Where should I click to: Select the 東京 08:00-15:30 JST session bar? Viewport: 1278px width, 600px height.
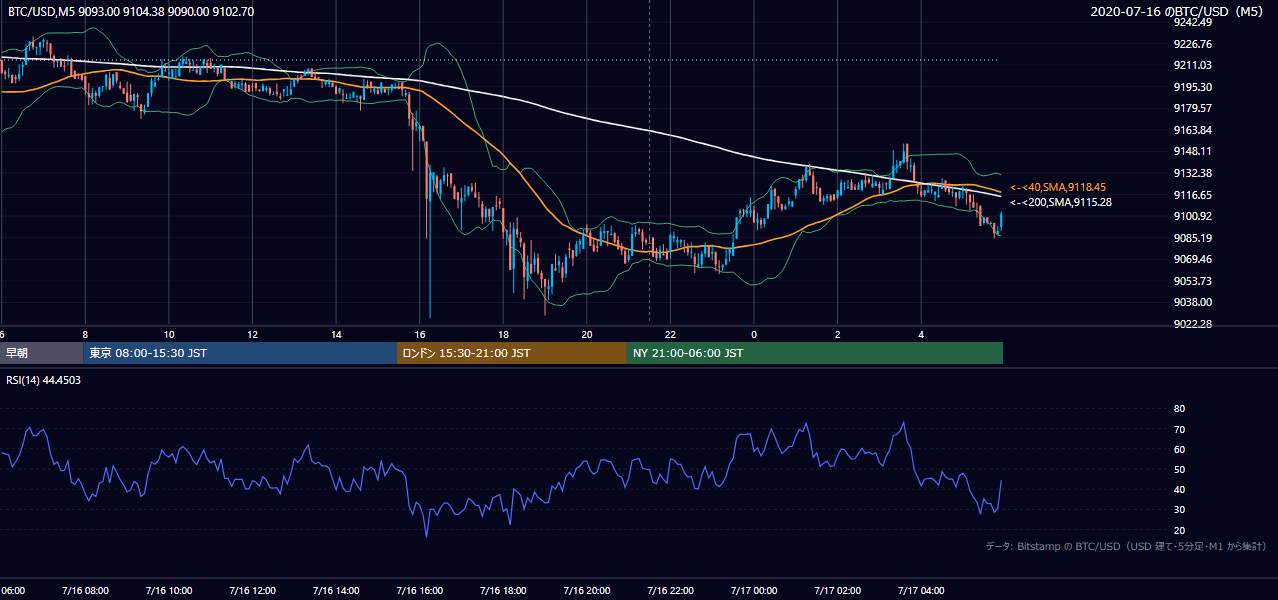click(241, 353)
